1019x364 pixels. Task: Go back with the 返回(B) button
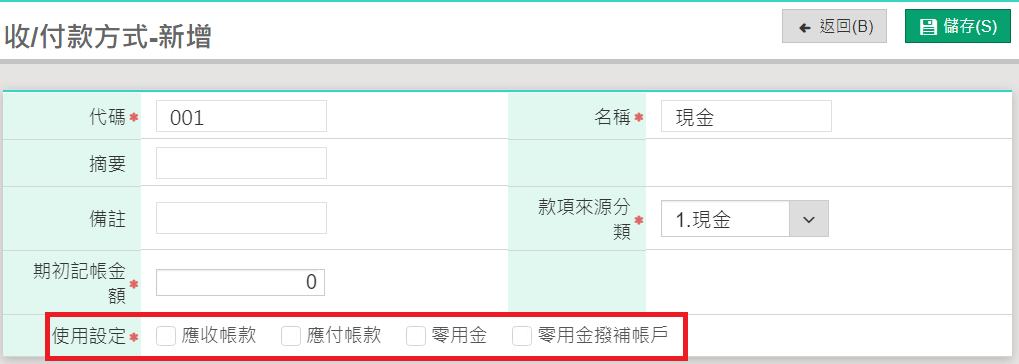point(834,27)
